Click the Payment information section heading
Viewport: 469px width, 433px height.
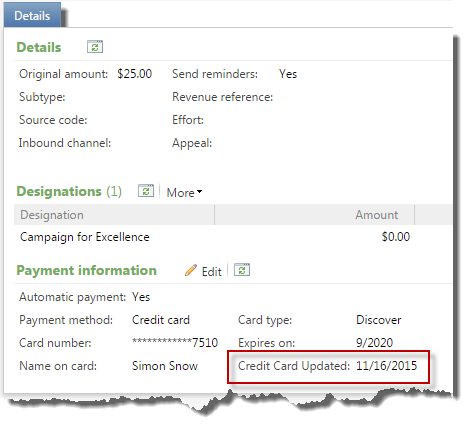pos(86,270)
